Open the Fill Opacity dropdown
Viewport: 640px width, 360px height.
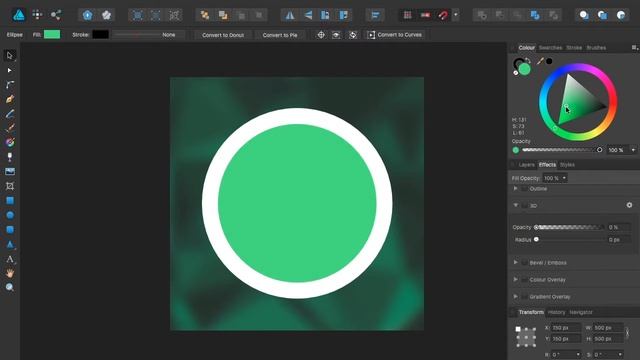(x=564, y=178)
